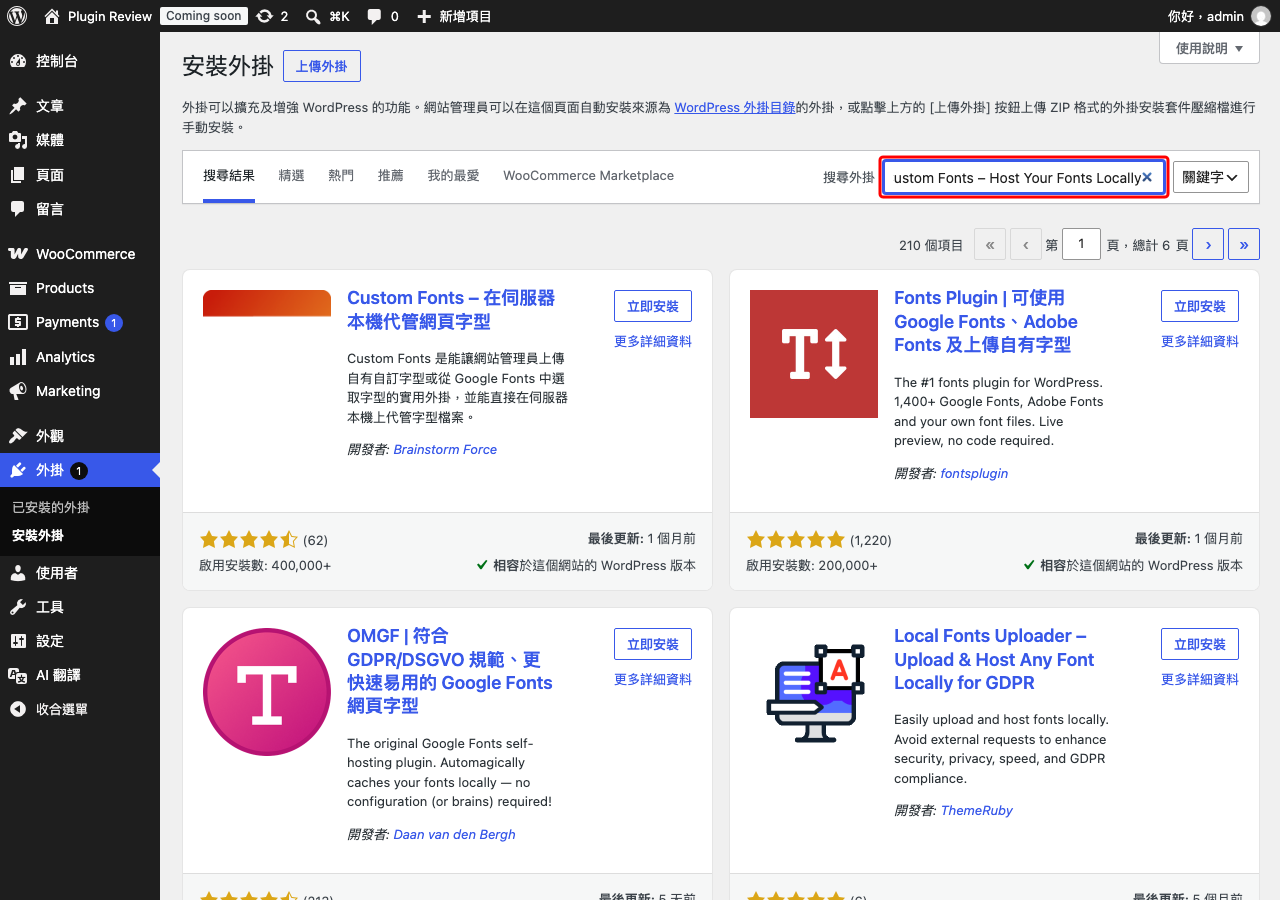
Task: Expand the 使用說明 help dropdown
Action: (1209, 48)
